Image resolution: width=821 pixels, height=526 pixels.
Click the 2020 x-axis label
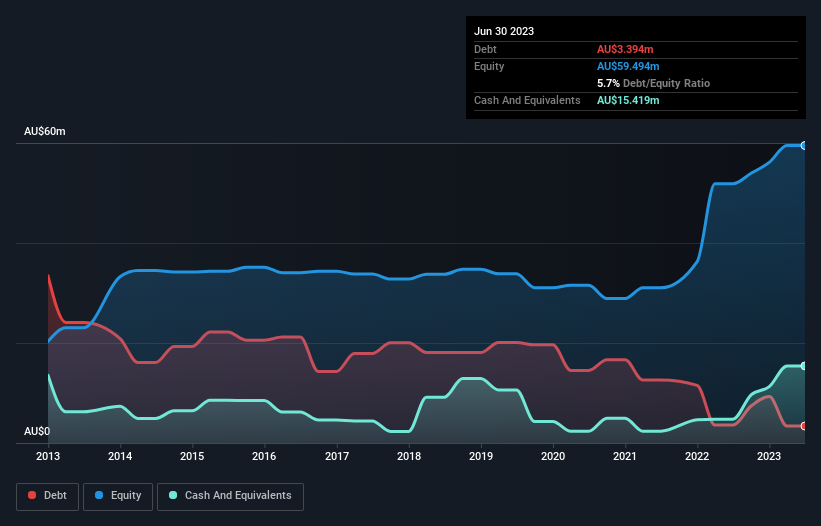(553, 456)
